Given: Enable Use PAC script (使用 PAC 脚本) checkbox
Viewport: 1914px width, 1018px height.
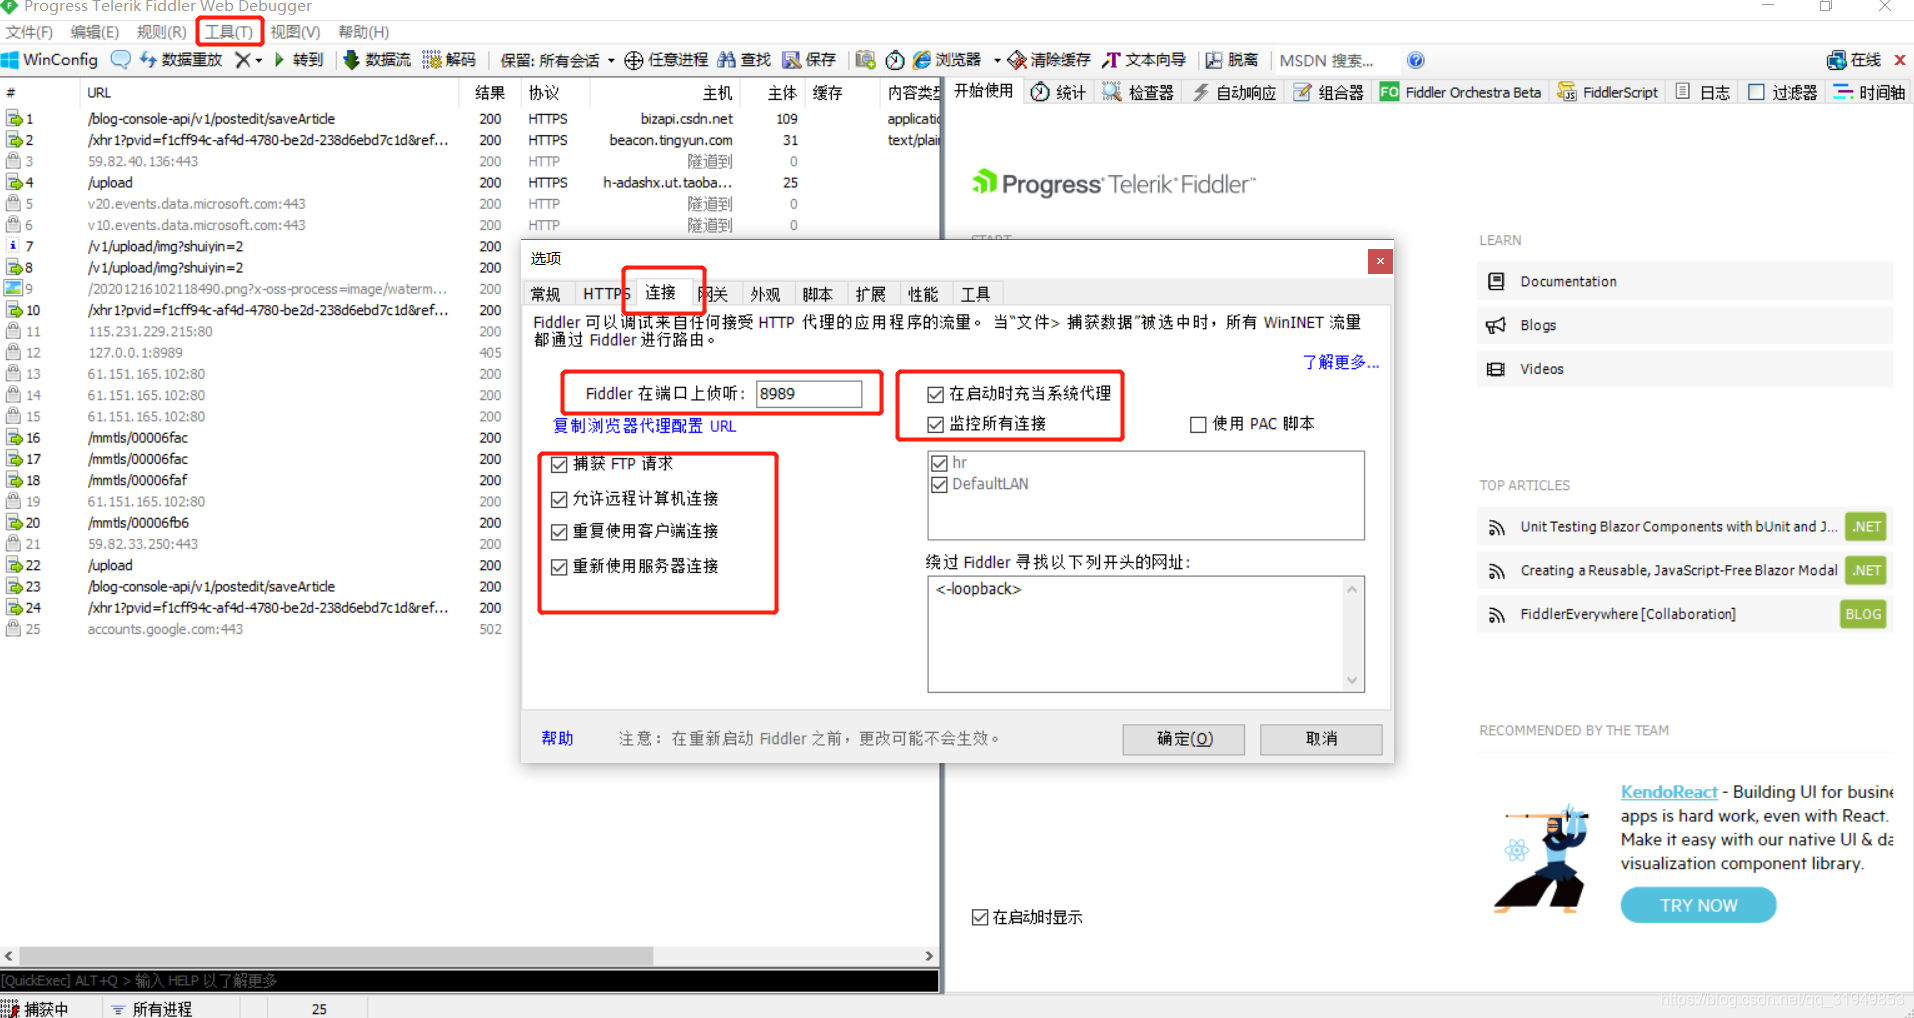Looking at the screenshot, I should tap(1198, 424).
